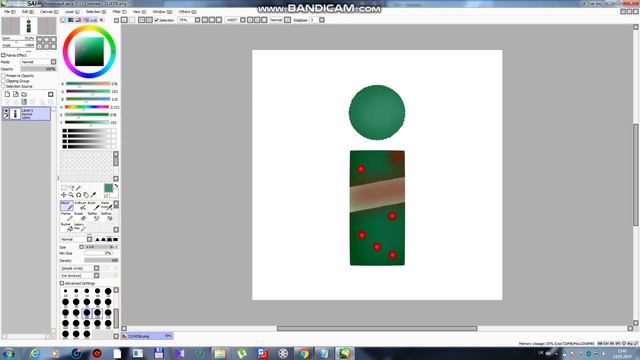
Task: Select the SelPen selection pen tool
Action: [x=93, y=216]
